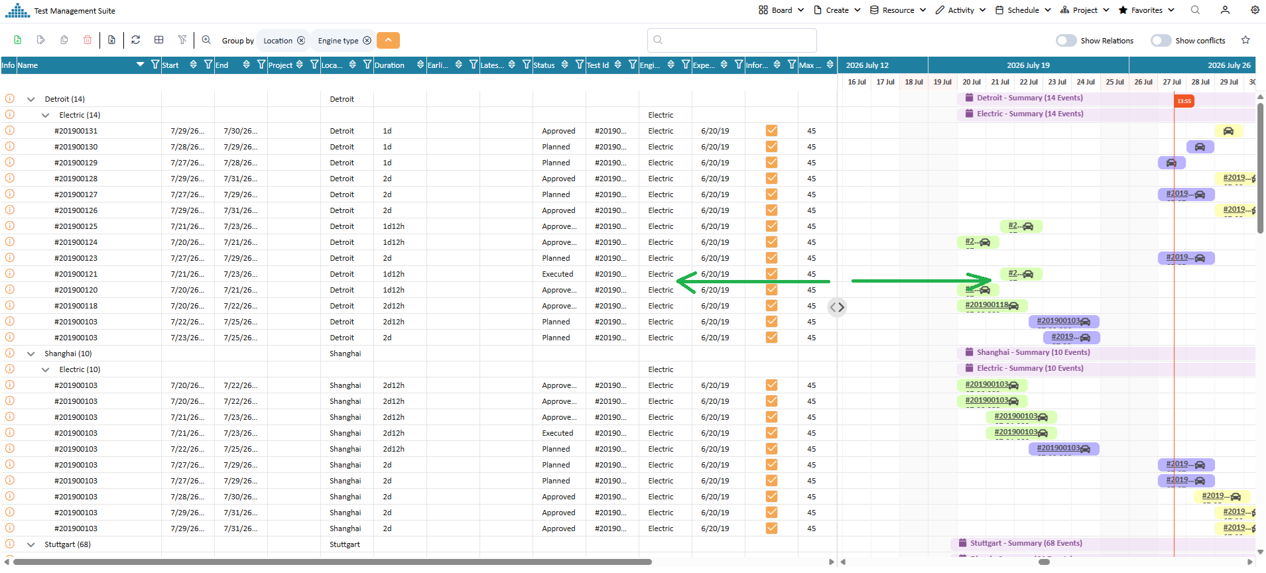
Task: Open the Create menu
Action: [836, 10]
